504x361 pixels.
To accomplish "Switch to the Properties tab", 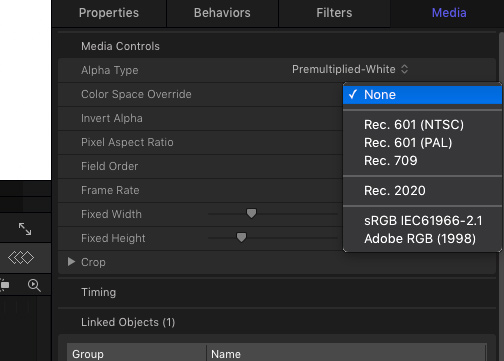I will (x=109, y=13).
